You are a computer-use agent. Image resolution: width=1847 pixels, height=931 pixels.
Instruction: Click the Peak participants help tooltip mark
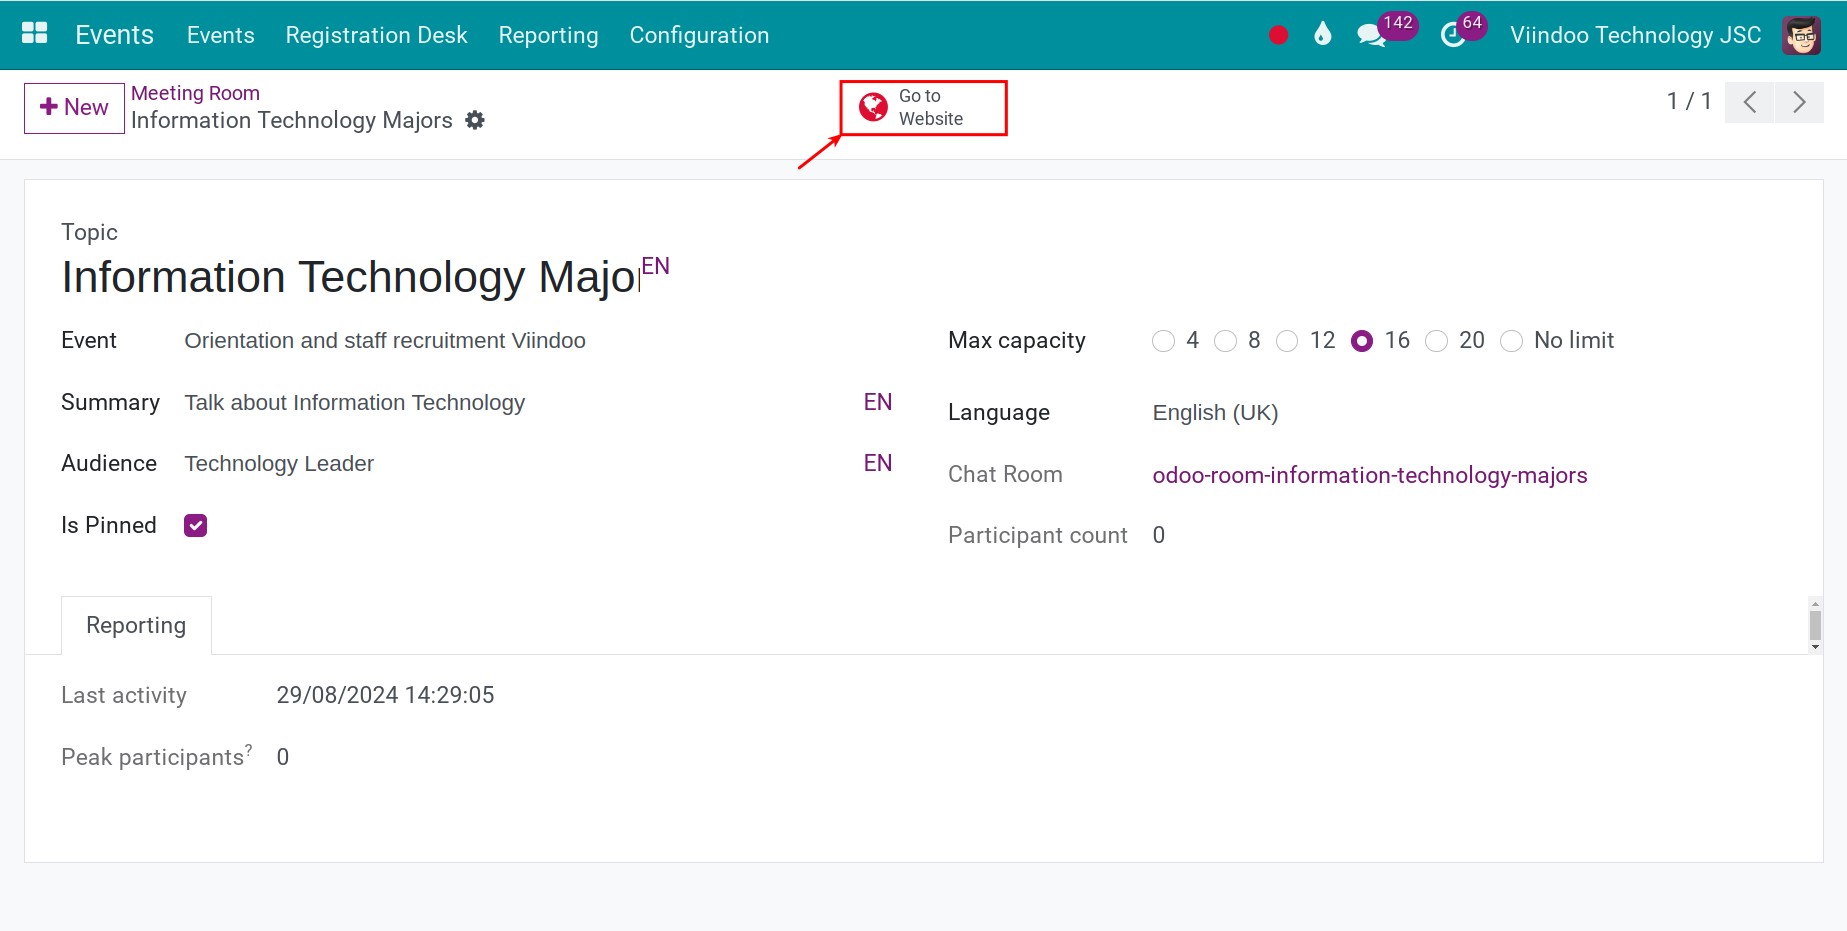248,749
